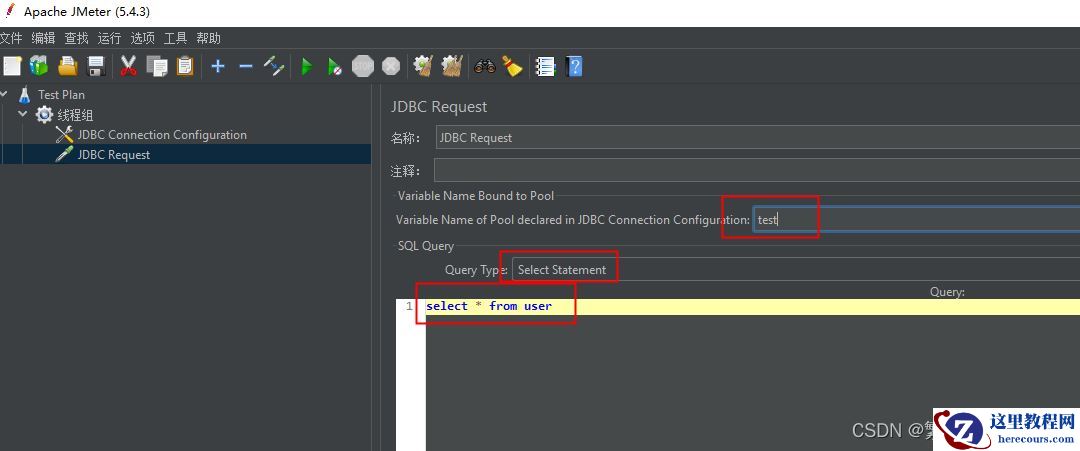Click the Test Plan flask icon
Viewport: 1080px width, 451px height.
pos(25,94)
